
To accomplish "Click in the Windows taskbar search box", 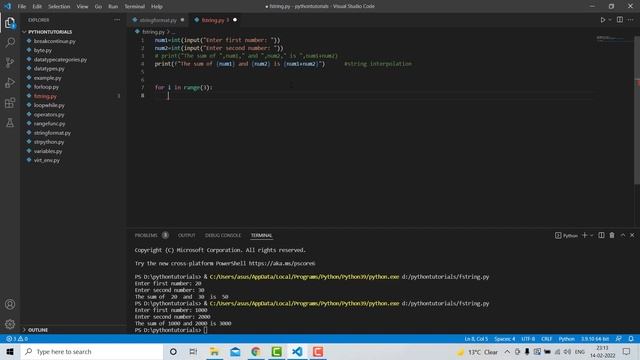I will 92,351.
